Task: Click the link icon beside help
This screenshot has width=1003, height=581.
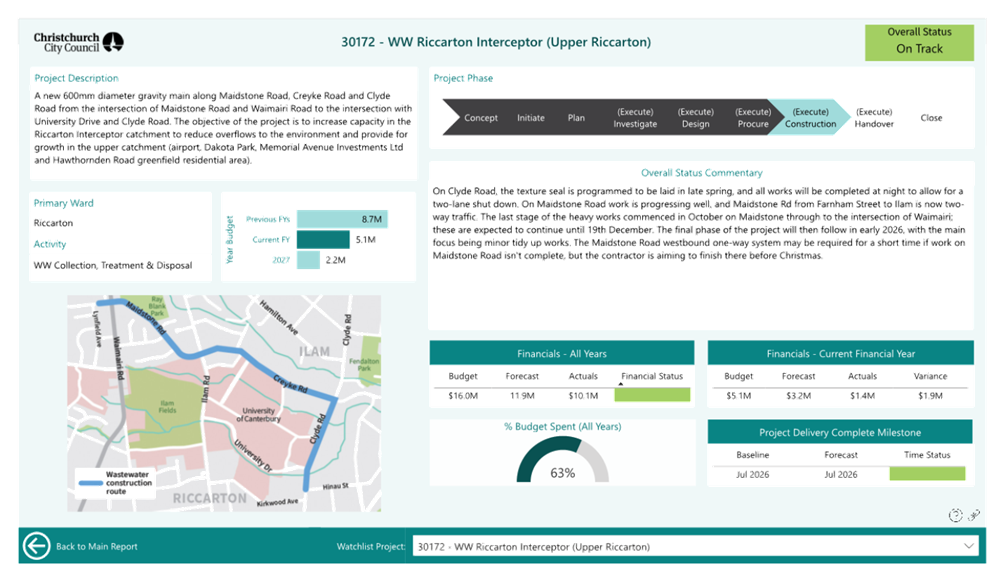Action: (973, 515)
